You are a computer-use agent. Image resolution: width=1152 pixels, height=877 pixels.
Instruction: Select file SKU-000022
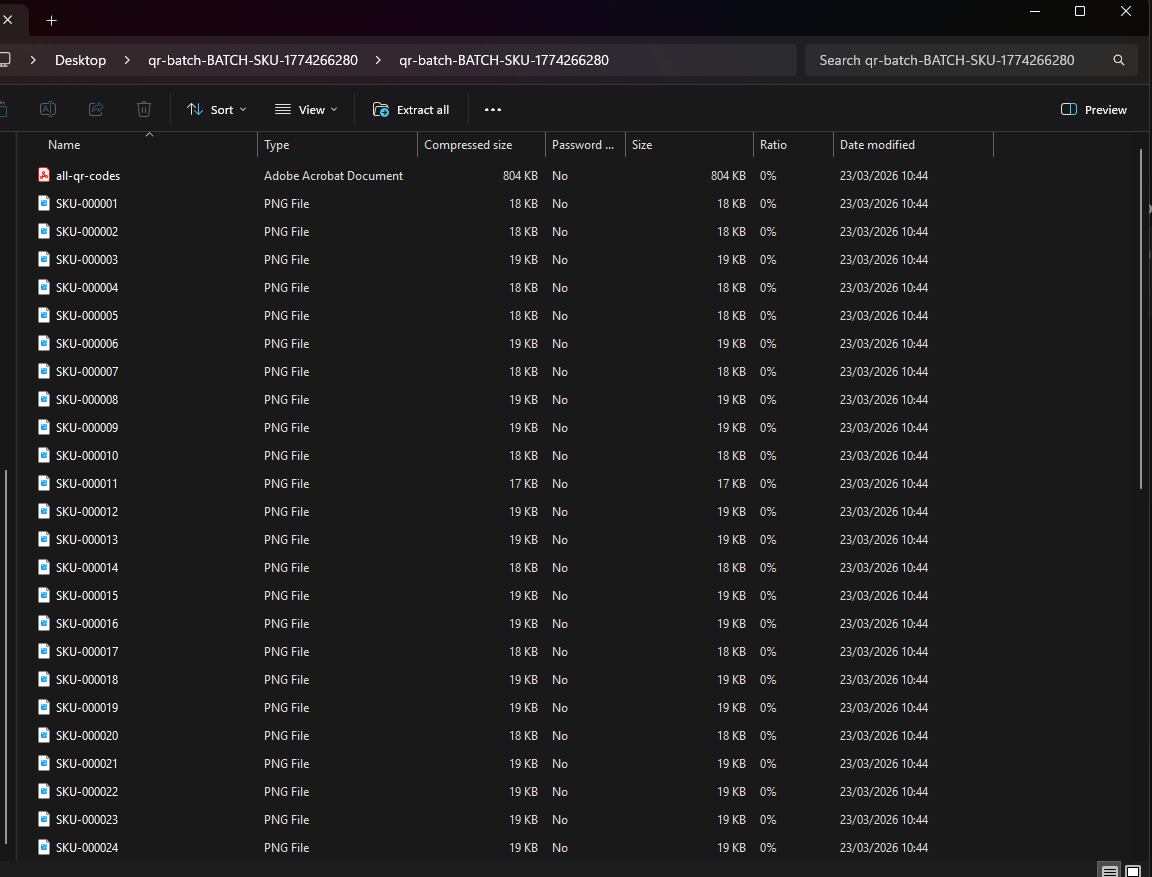(x=87, y=791)
